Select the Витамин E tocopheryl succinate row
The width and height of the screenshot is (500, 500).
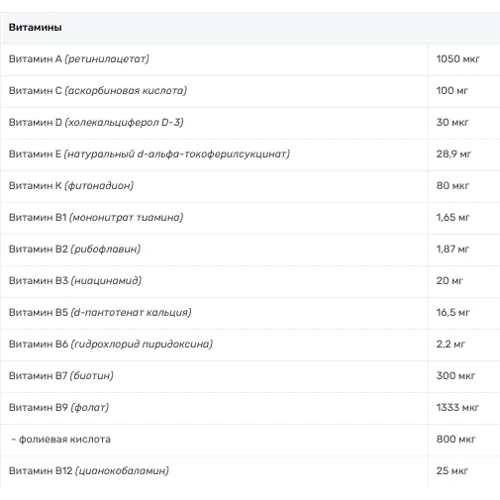coord(250,154)
